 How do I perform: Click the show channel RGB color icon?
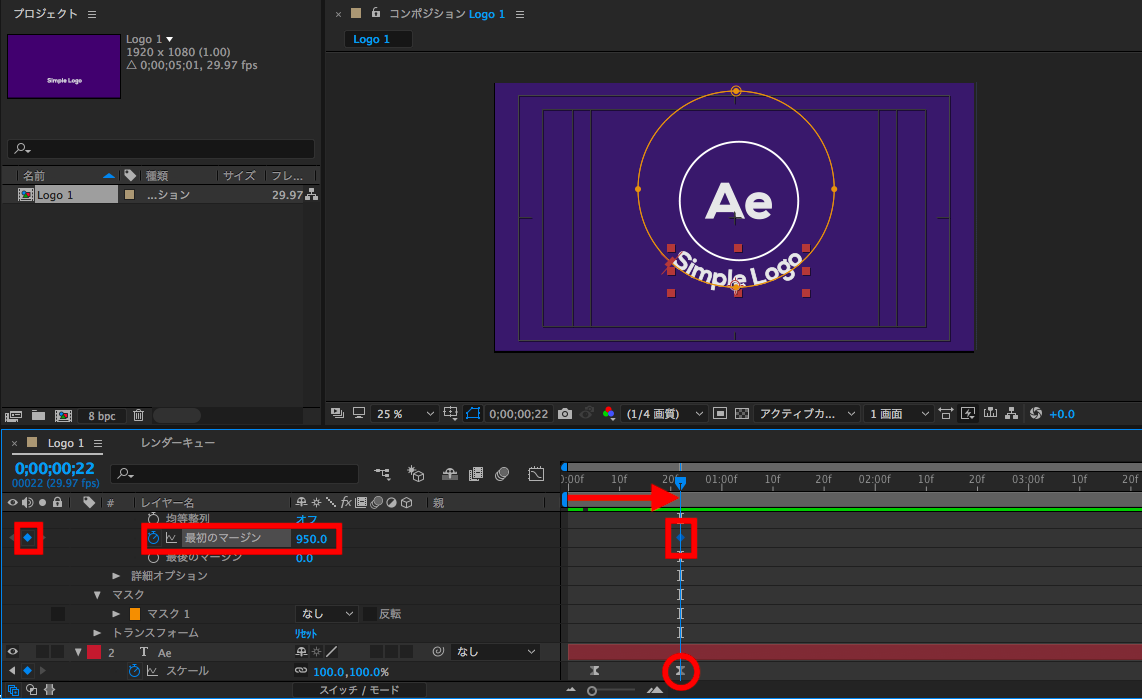609,413
